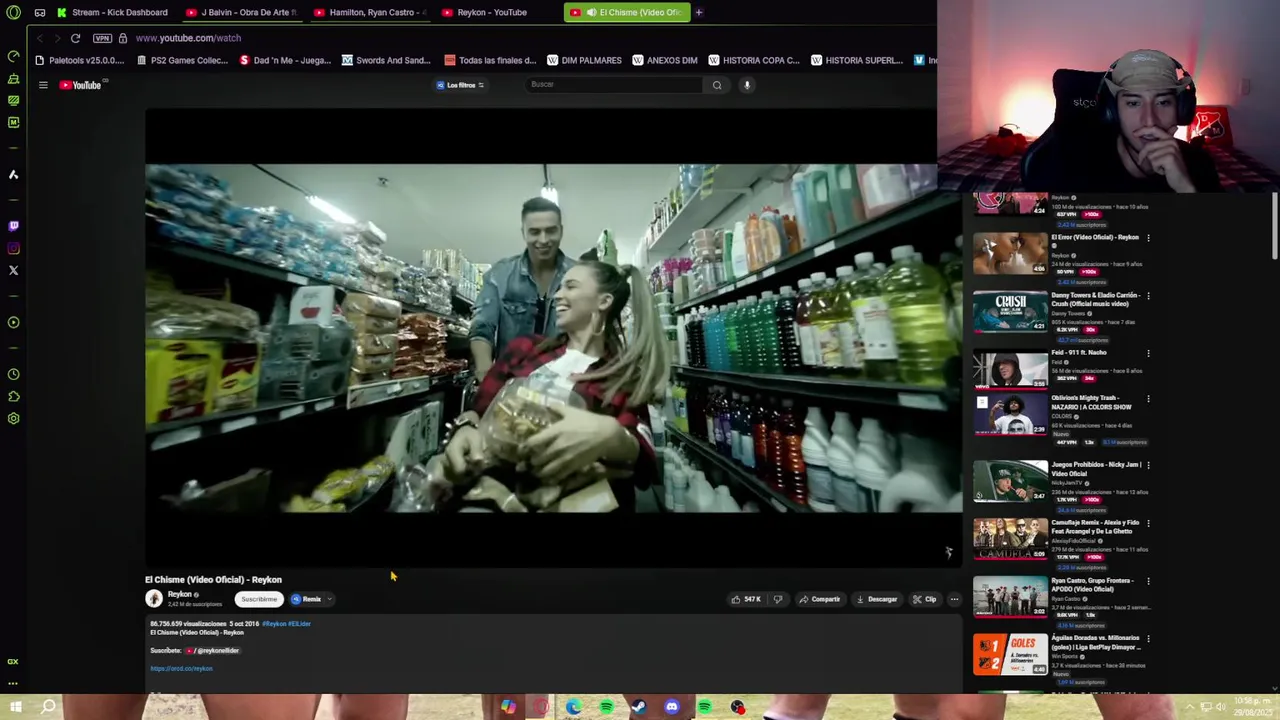Reload the page with the refresh icon

coord(75,38)
